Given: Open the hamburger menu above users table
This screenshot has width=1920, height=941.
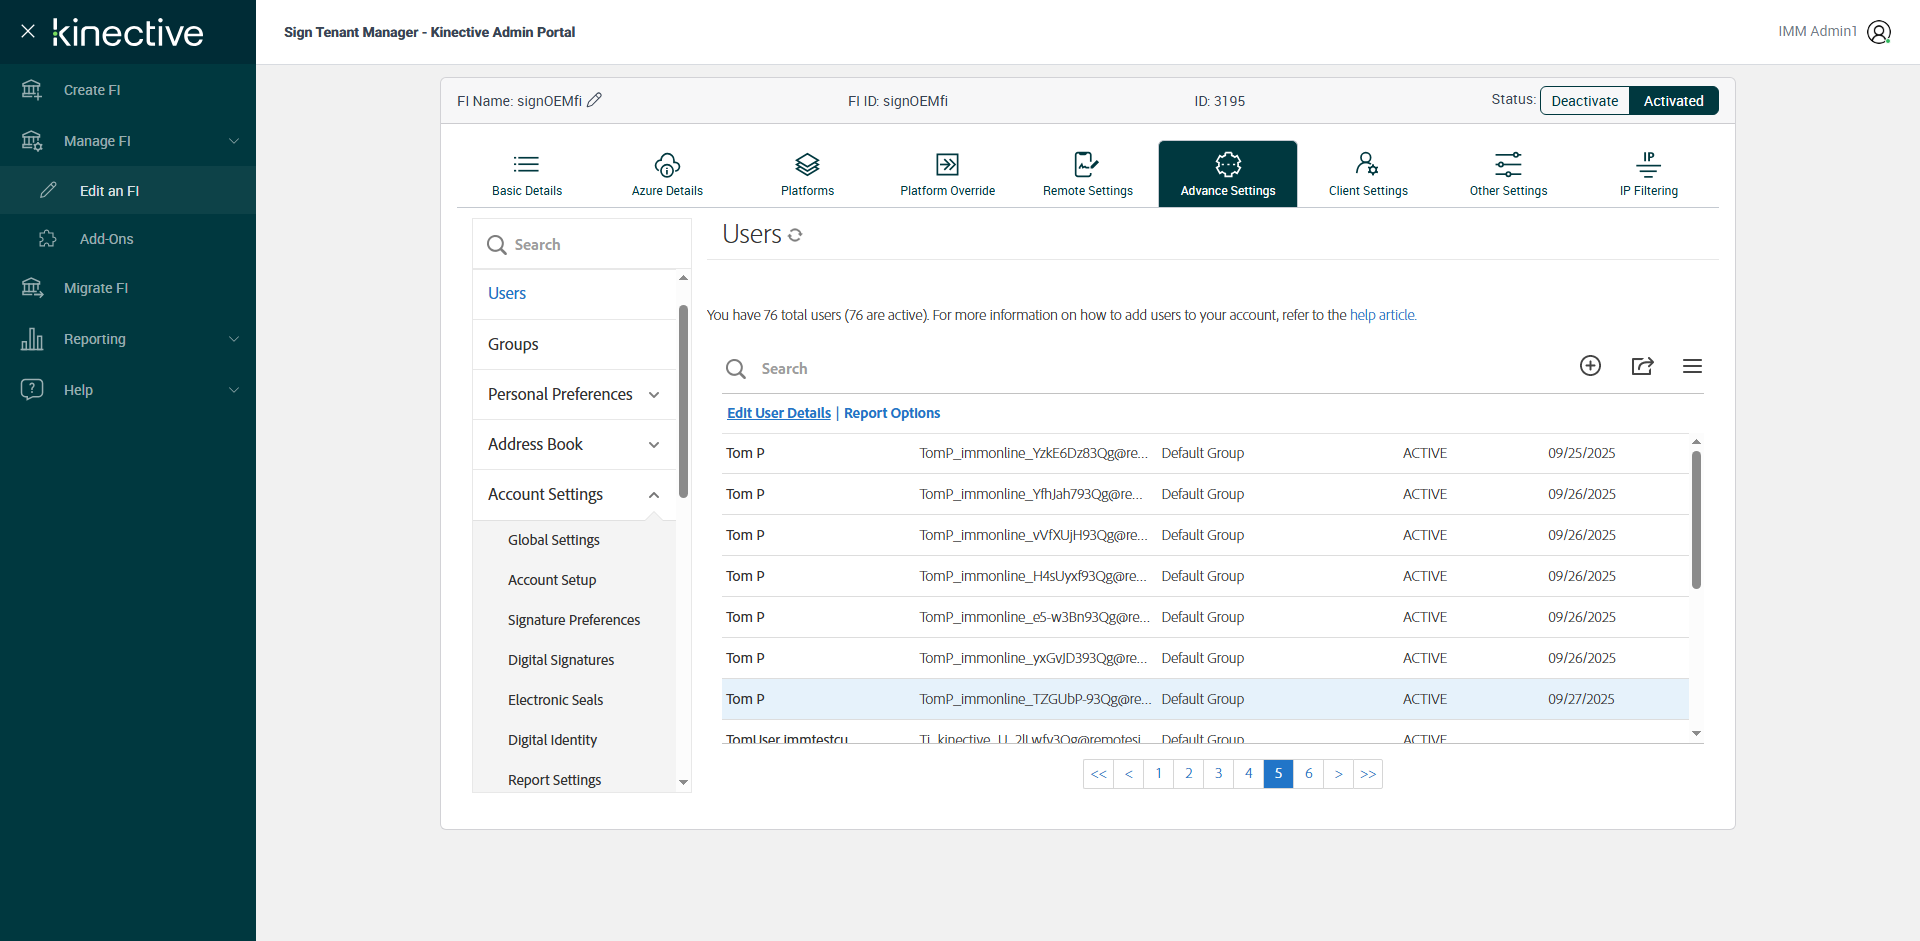Looking at the screenshot, I should pyautogui.click(x=1692, y=366).
